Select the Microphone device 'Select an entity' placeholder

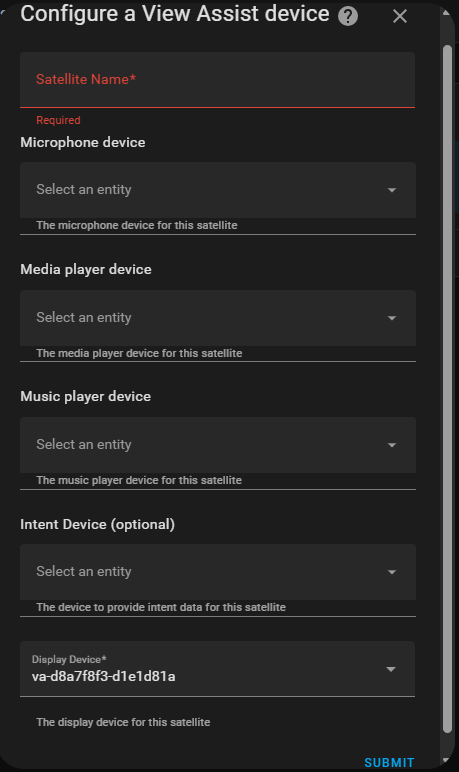tap(84, 190)
